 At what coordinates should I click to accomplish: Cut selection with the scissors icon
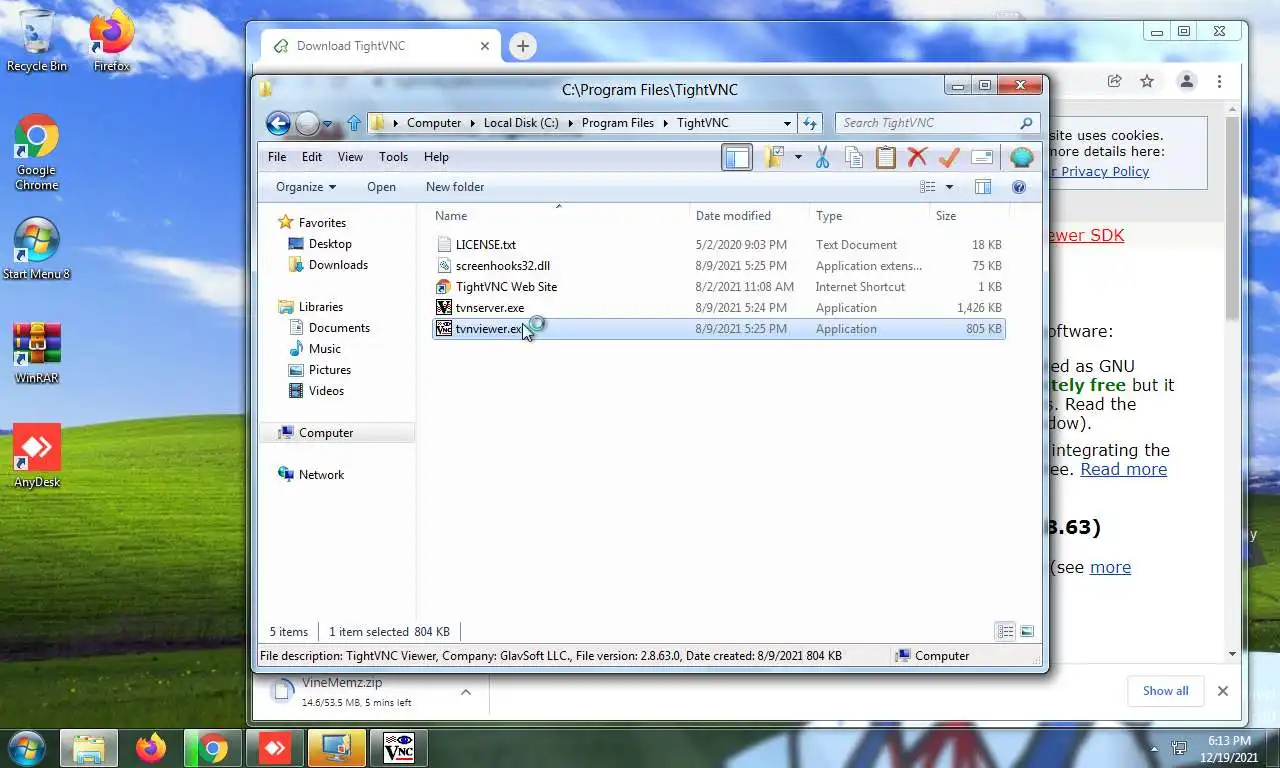[822, 157]
